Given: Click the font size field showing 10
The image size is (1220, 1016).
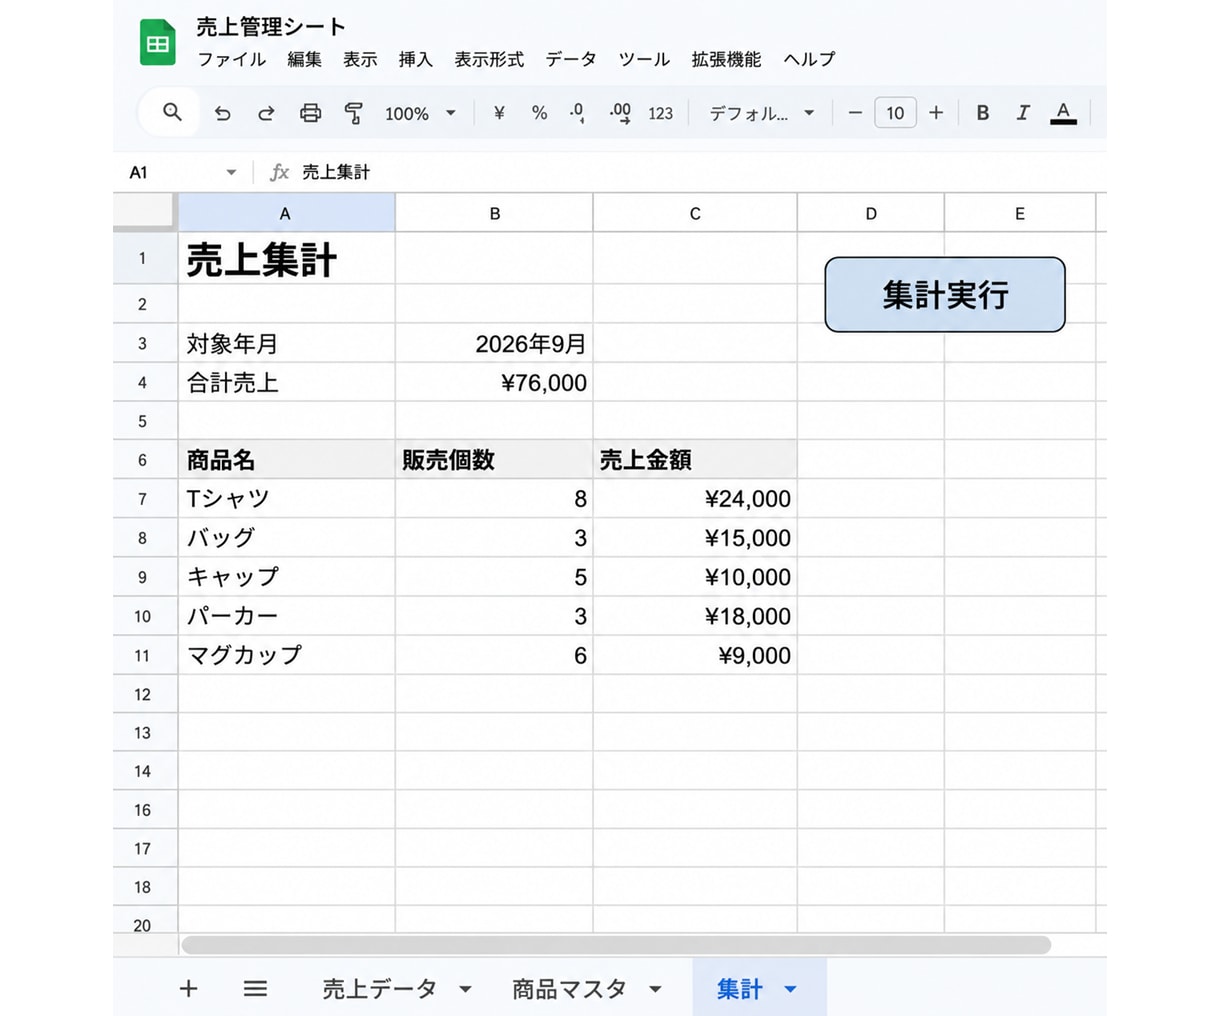Looking at the screenshot, I should pyautogui.click(x=895, y=113).
